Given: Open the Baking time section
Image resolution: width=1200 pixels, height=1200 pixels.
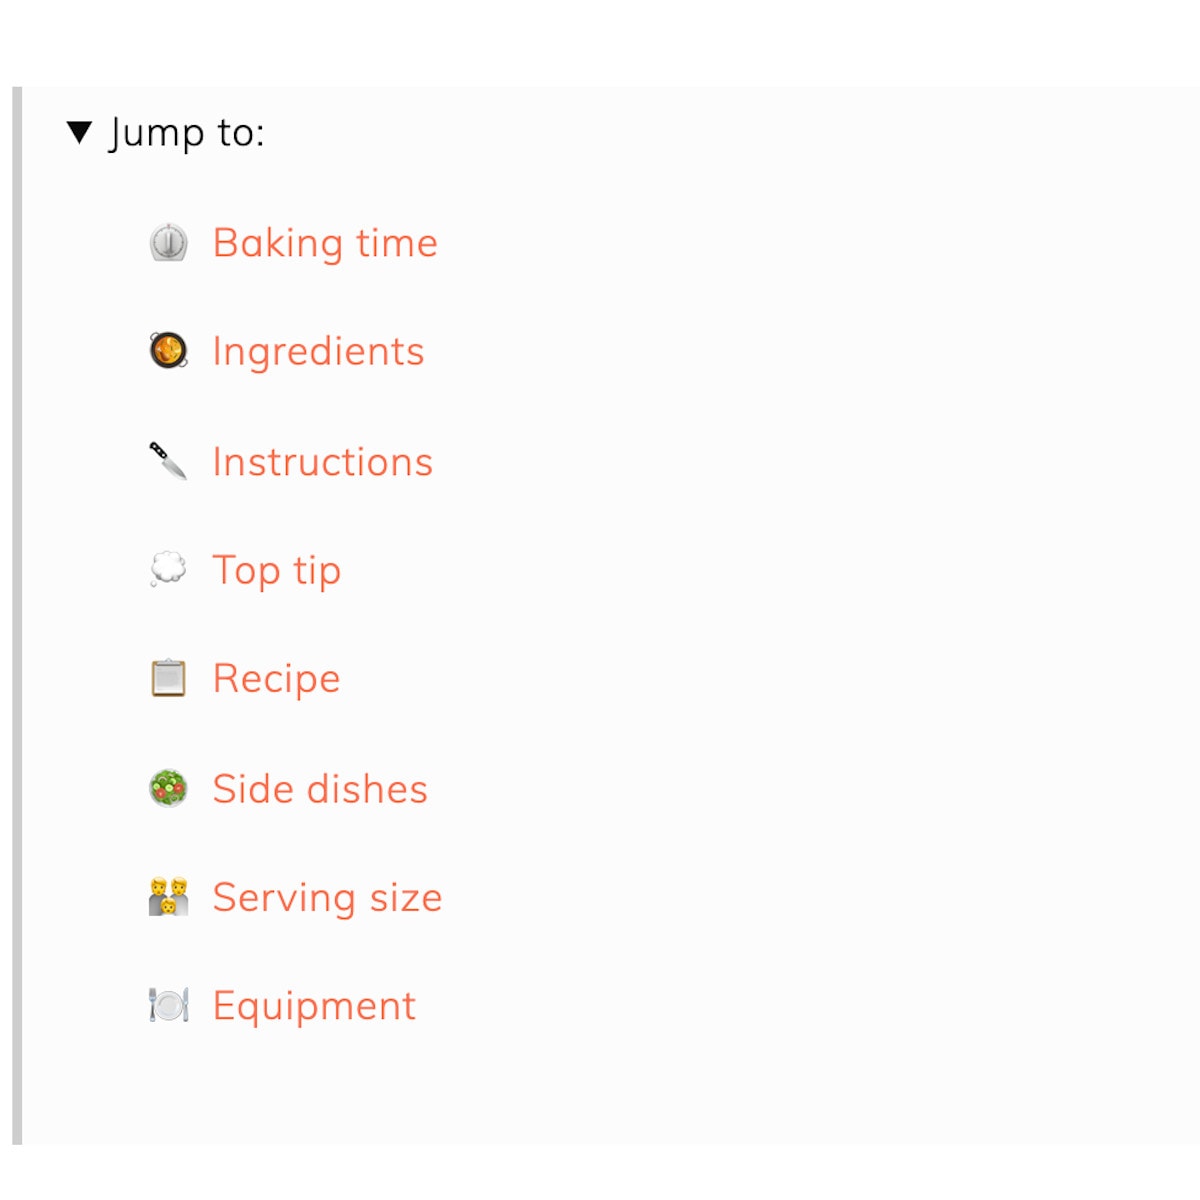Looking at the screenshot, I should click(325, 242).
